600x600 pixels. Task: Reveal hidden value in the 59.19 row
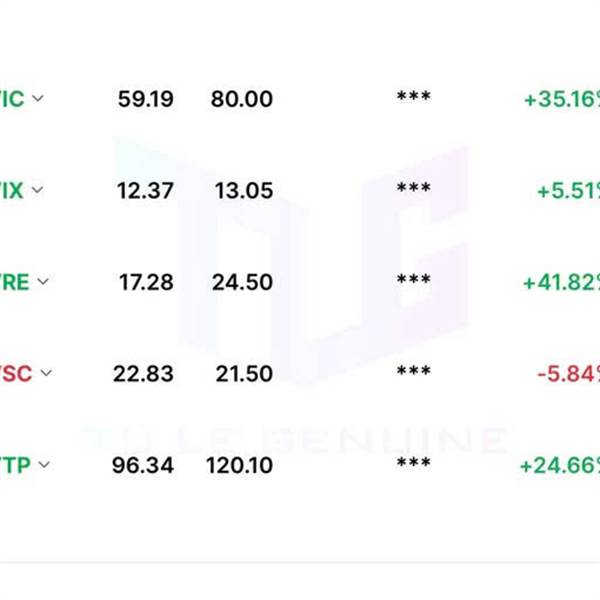pos(414,96)
